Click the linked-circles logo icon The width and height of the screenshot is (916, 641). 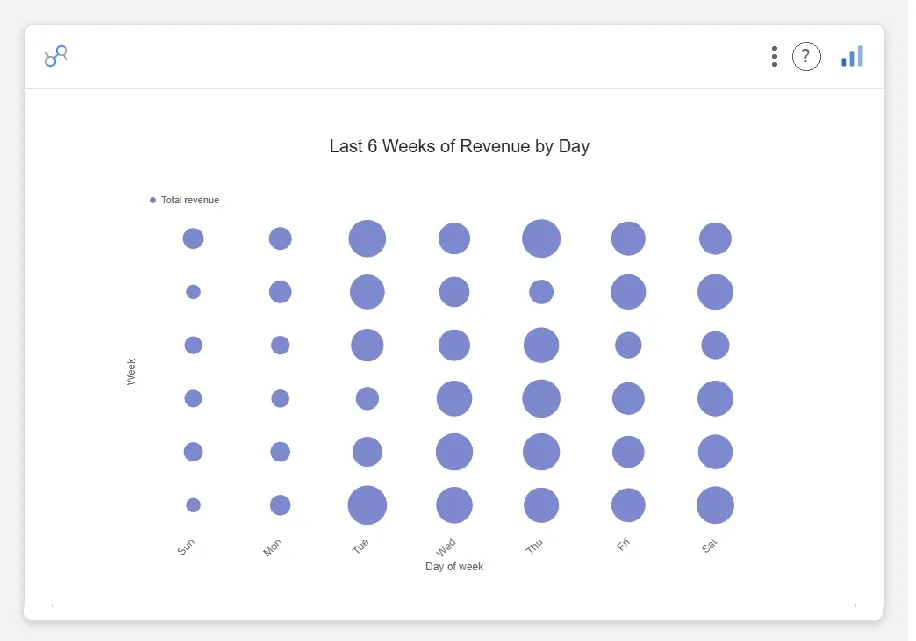click(x=56, y=56)
